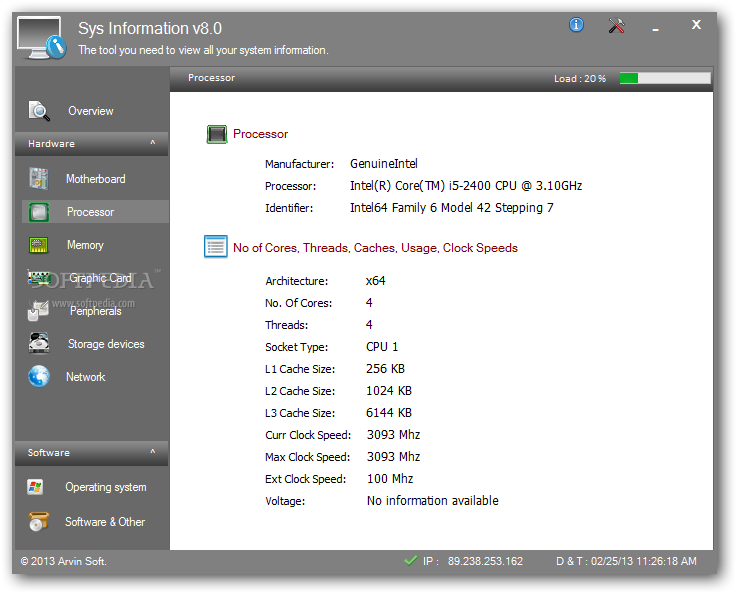Select the Processor label in the sidebar
Viewport: 737px width, 594px height.
click(x=90, y=212)
